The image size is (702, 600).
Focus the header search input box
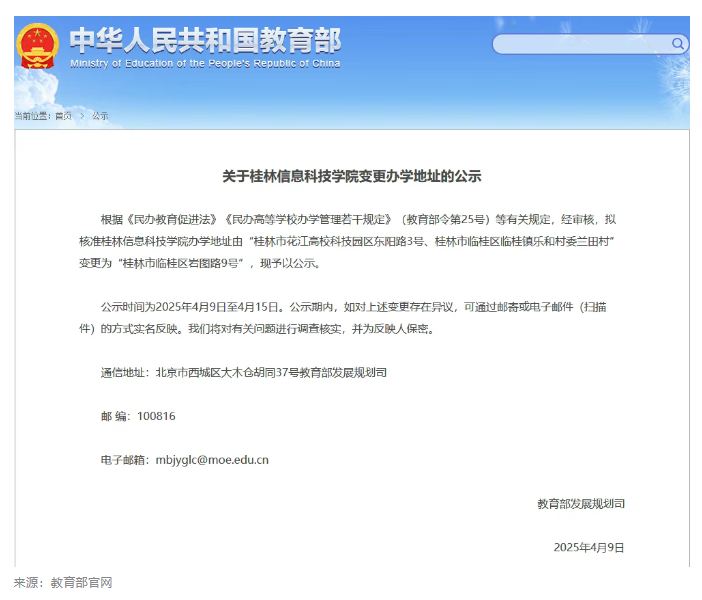[x=580, y=44]
